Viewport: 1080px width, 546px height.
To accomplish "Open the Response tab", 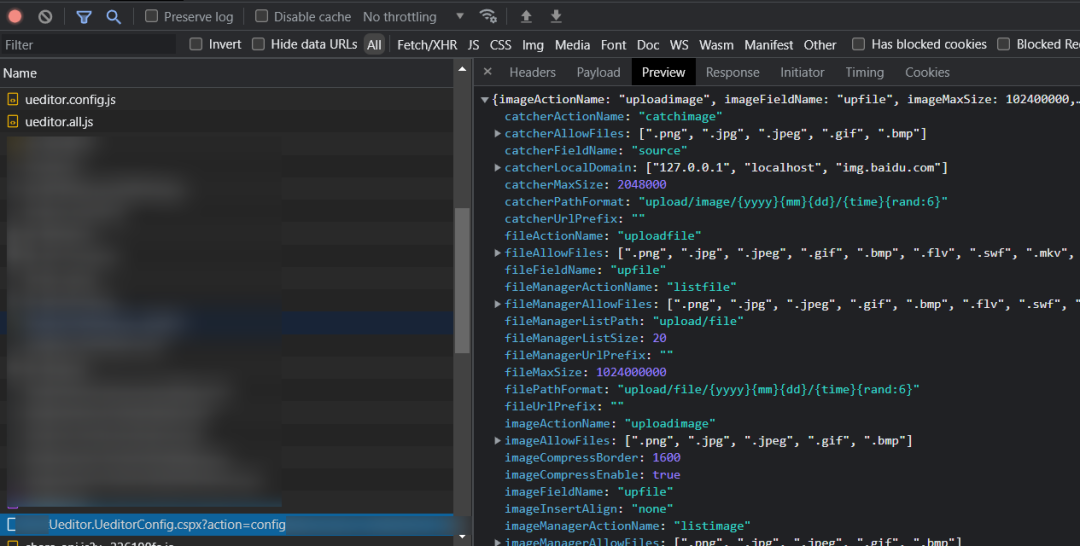I will tap(732, 72).
